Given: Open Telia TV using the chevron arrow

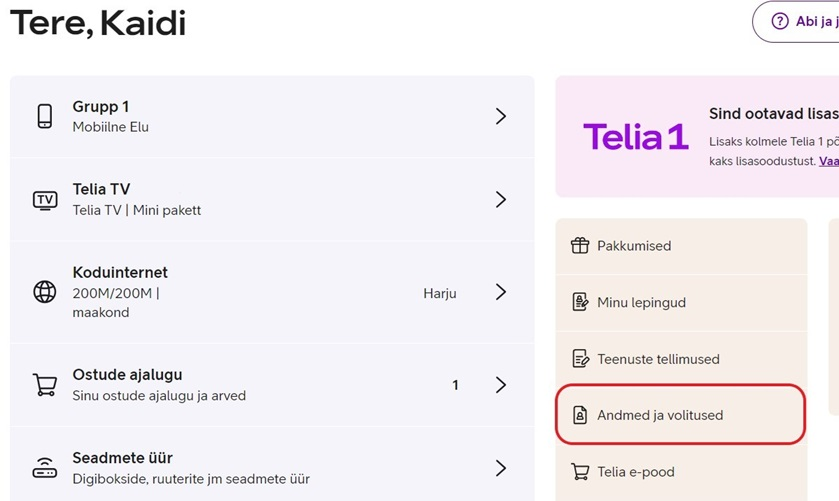Looking at the screenshot, I should point(501,200).
